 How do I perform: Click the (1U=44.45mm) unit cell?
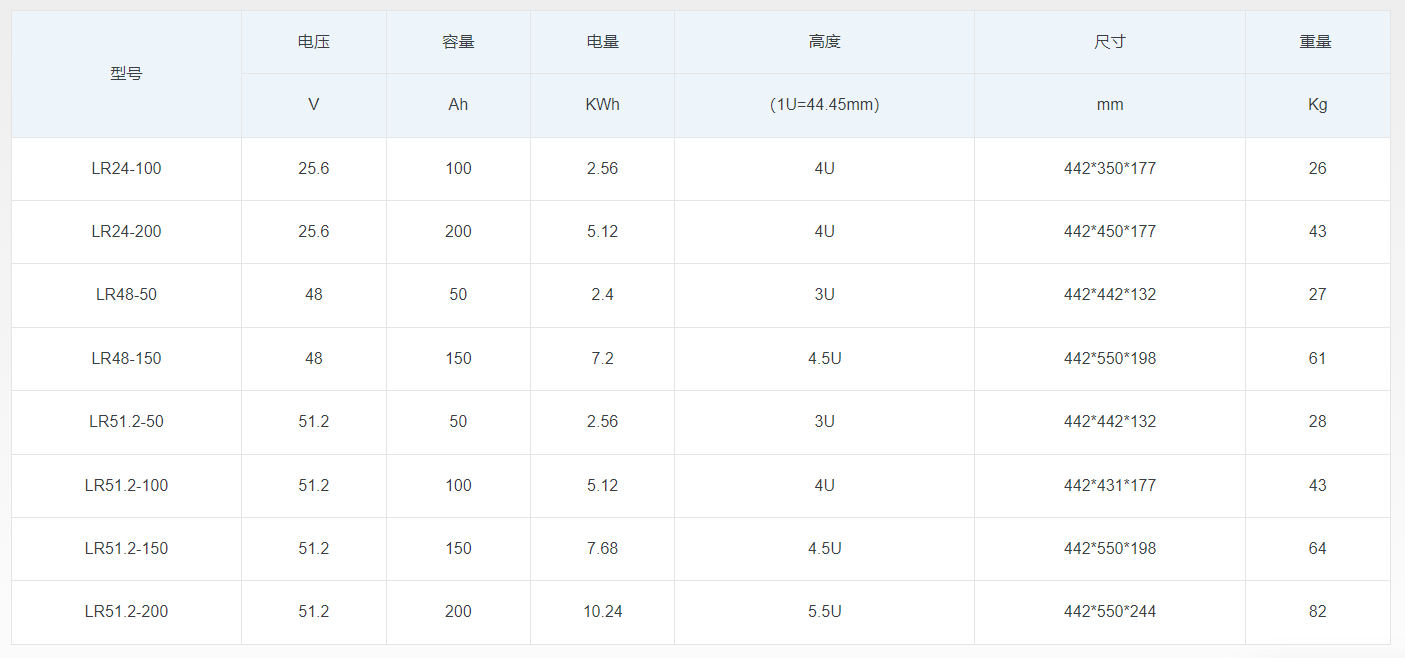click(x=824, y=105)
